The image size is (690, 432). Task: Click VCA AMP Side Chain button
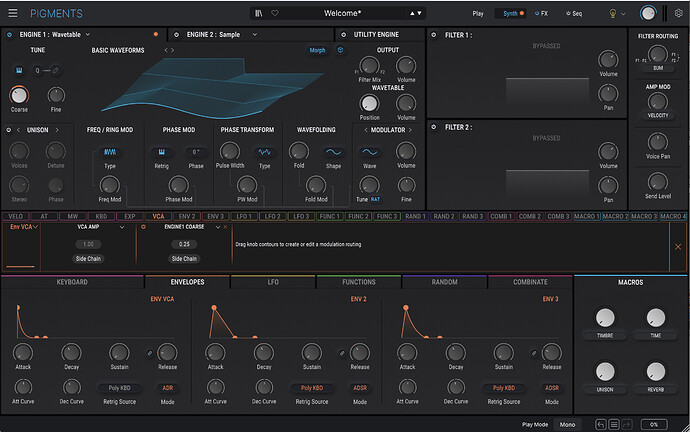pos(88,259)
